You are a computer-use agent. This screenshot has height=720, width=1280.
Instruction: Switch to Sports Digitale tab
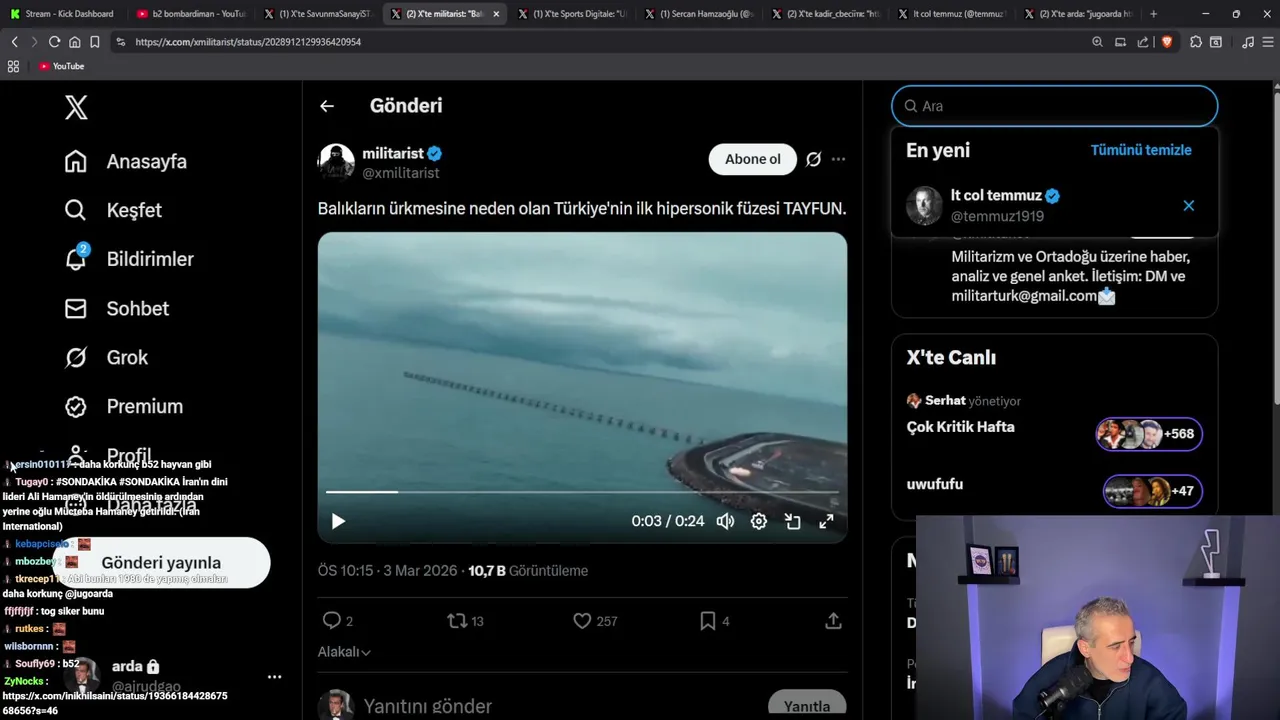click(572, 14)
